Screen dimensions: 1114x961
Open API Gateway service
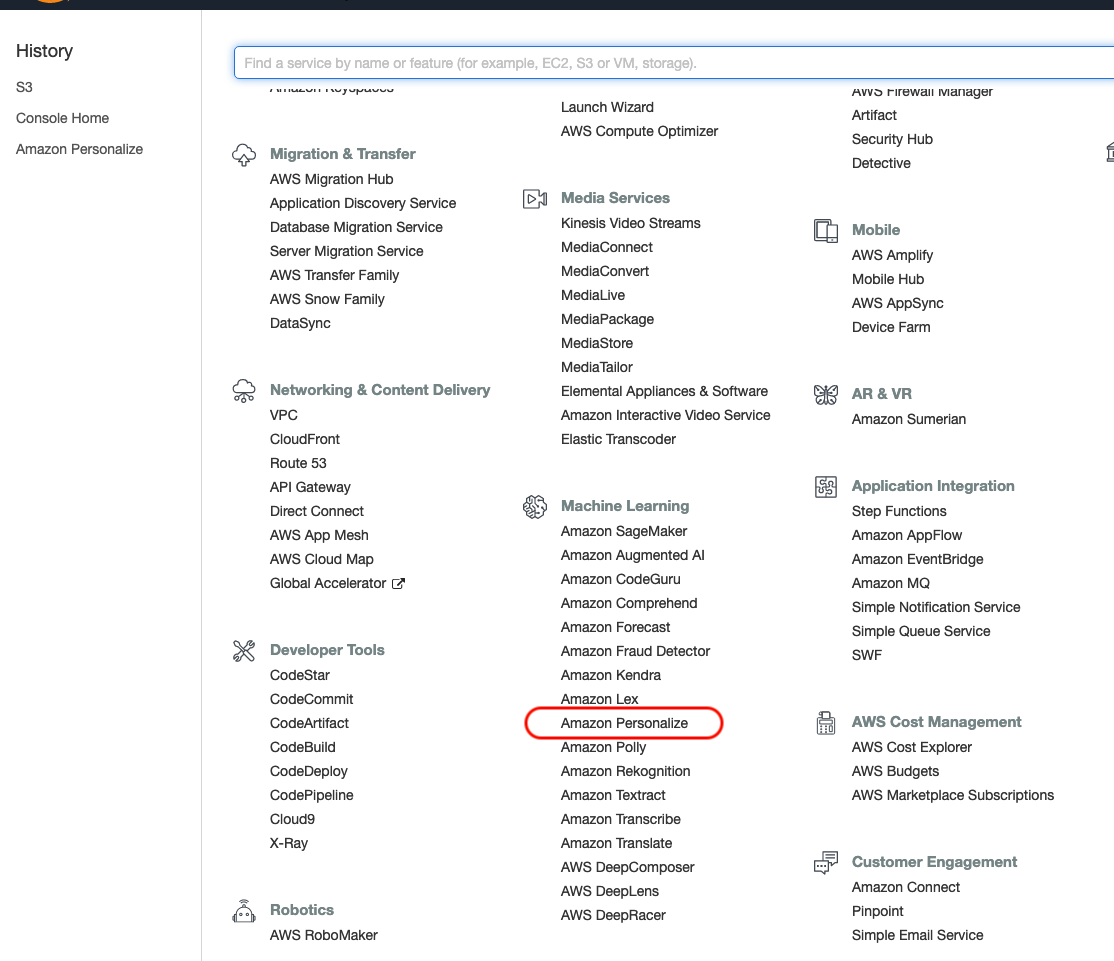point(310,487)
